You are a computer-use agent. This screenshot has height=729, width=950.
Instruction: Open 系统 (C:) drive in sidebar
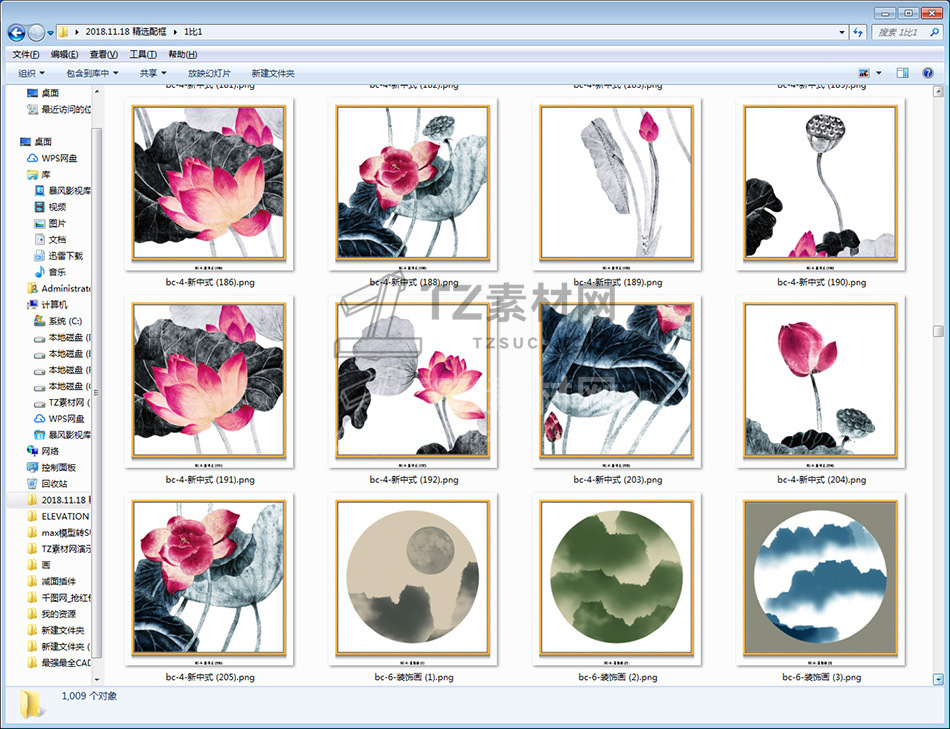[x=64, y=321]
